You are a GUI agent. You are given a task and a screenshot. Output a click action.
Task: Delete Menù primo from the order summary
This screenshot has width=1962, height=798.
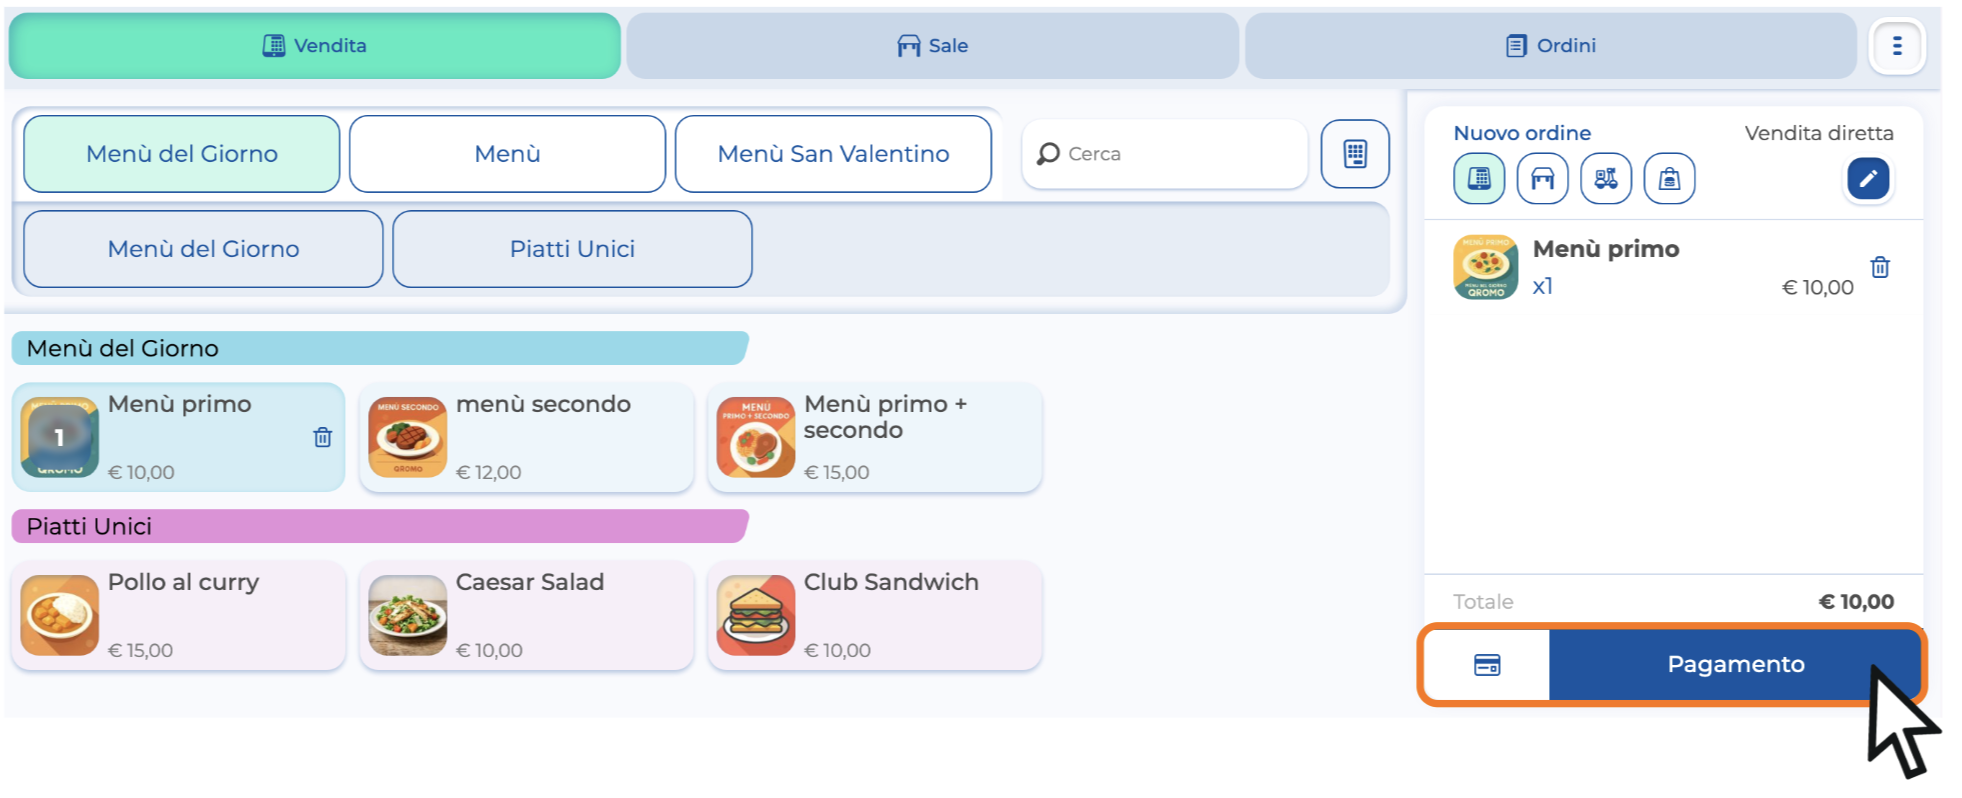[1880, 267]
